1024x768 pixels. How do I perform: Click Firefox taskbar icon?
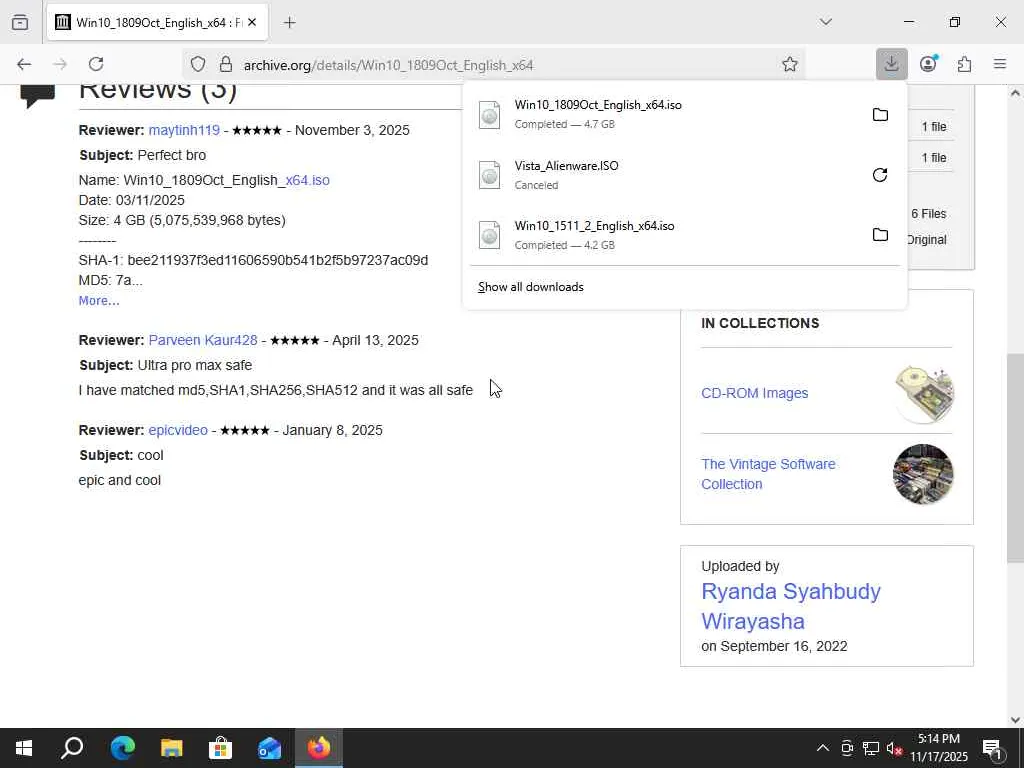tap(319, 748)
